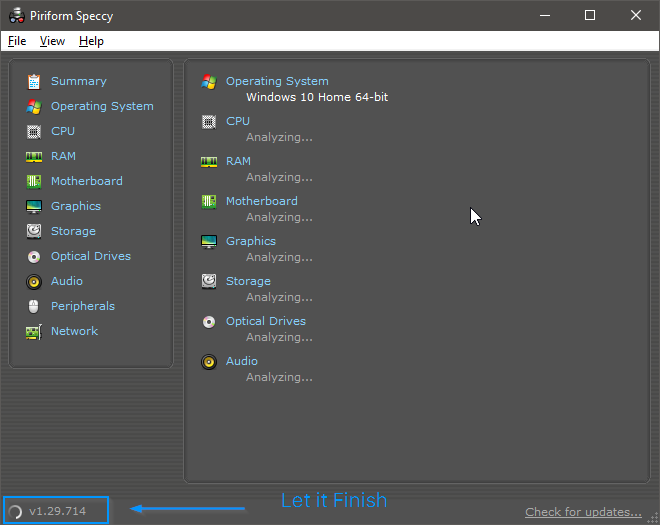Image resolution: width=660 pixels, height=525 pixels.
Task: Minimize the Piriform Speccy window
Action: point(545,16)
